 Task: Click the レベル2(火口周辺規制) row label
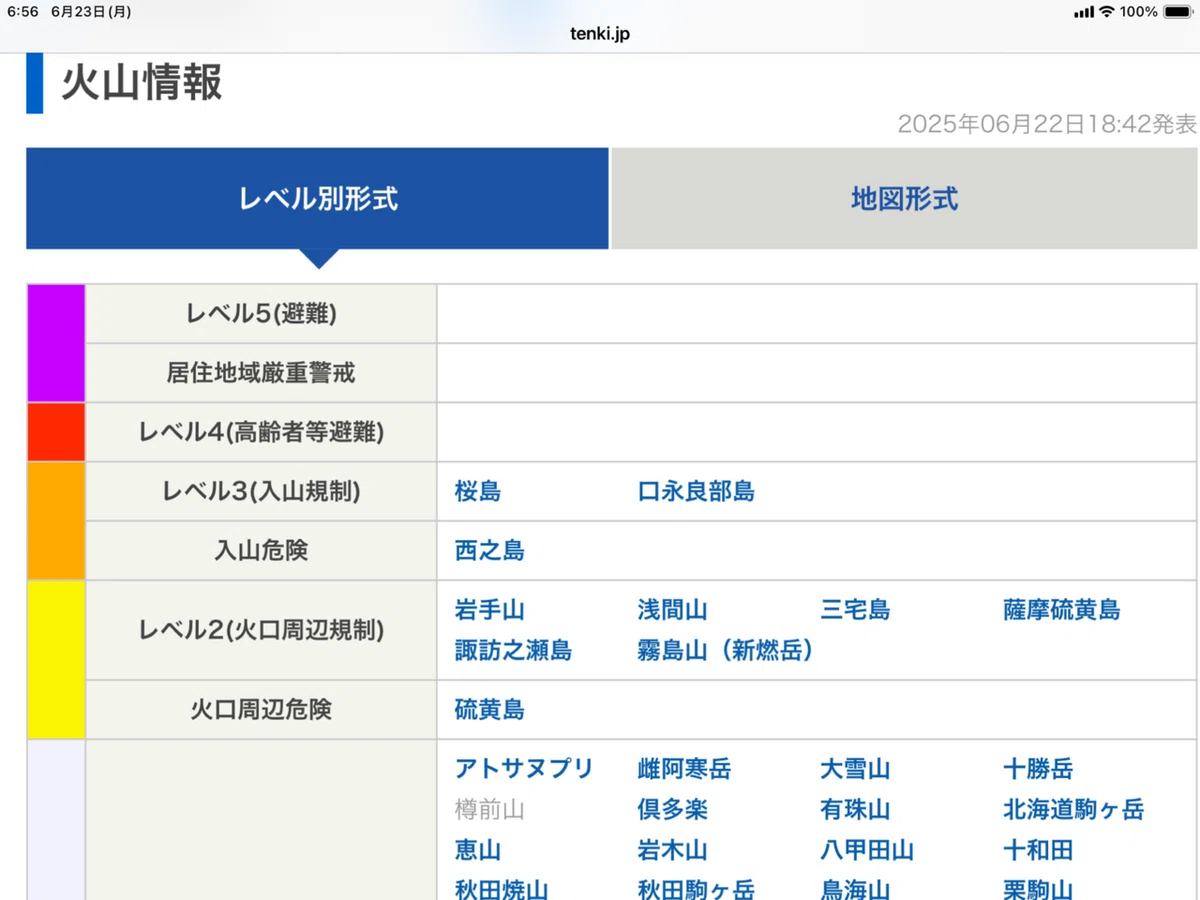(x=261, y=630)
